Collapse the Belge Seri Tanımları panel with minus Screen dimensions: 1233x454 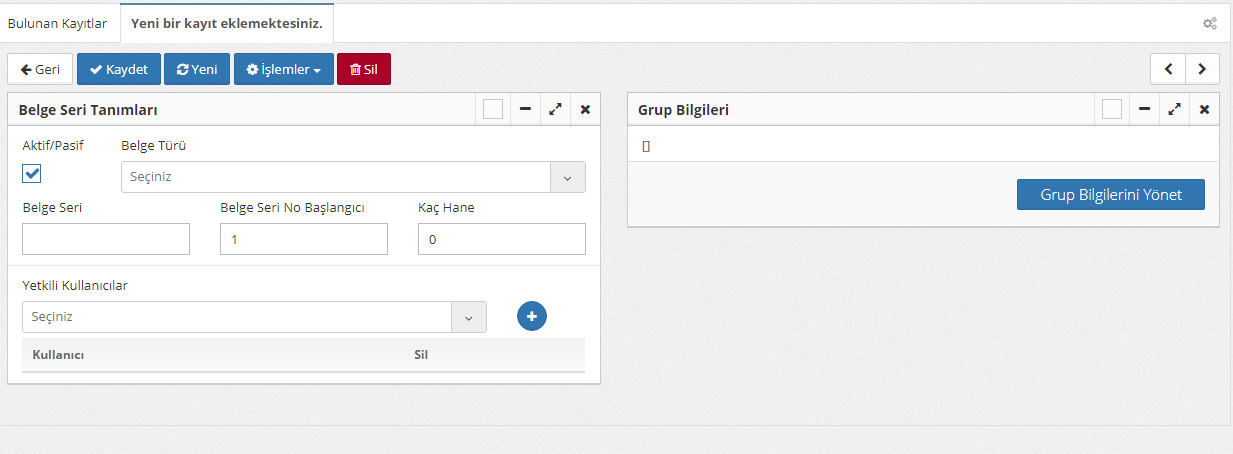tap(525, 109)
